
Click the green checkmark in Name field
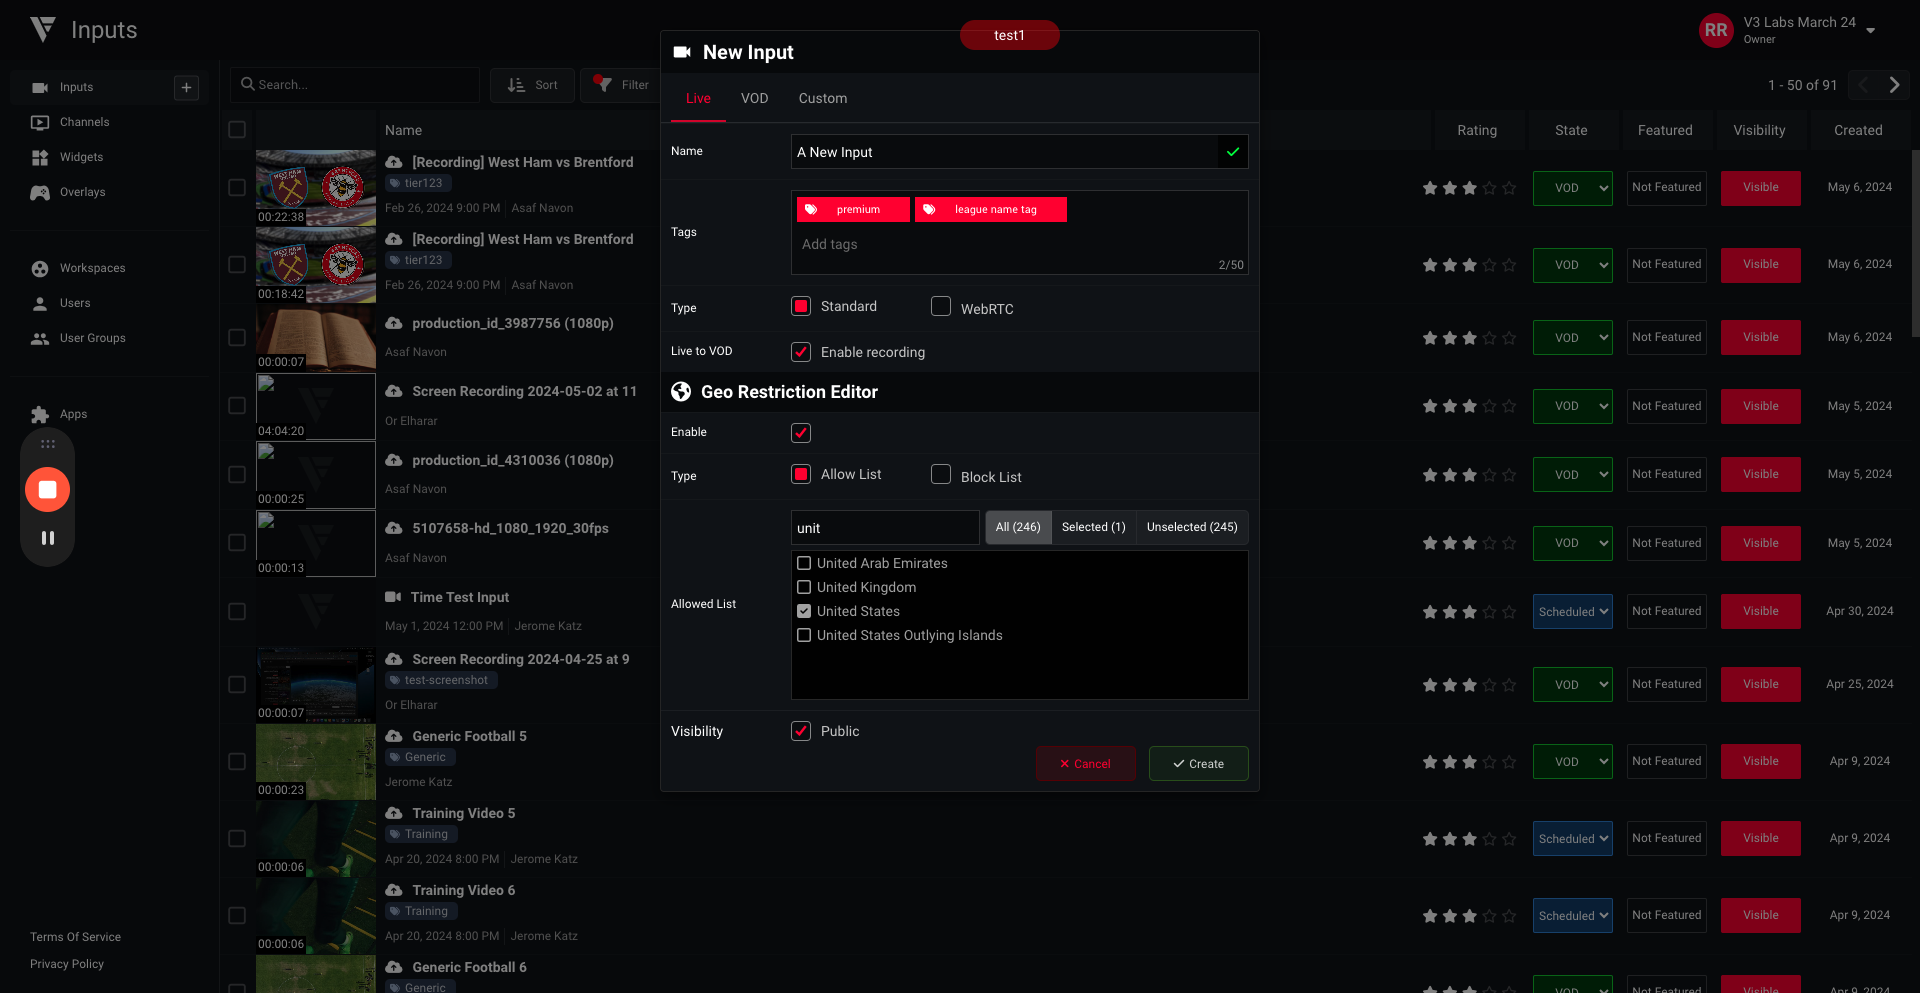tap(1233, 152)
